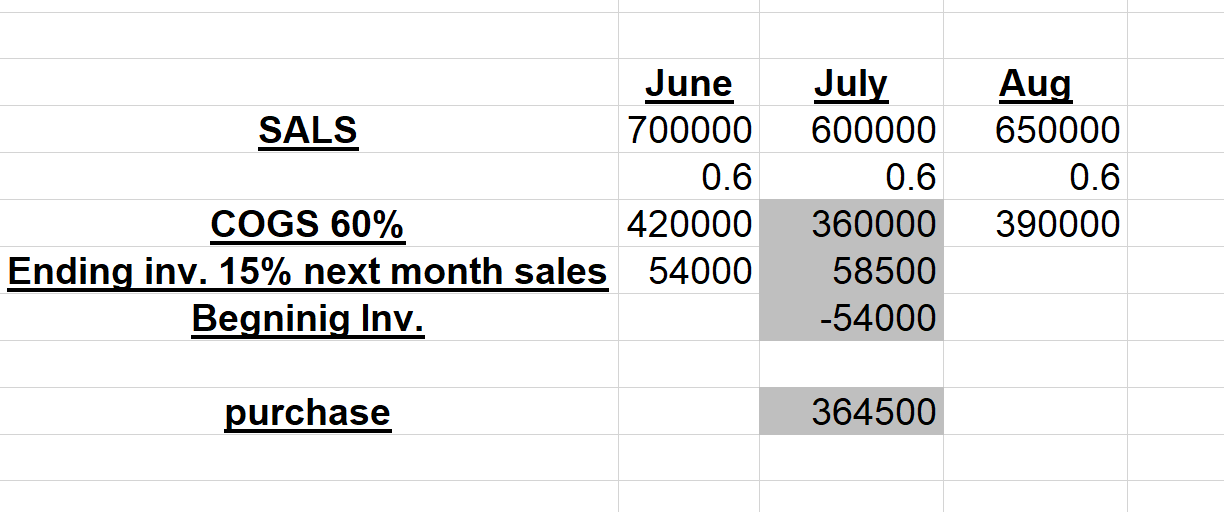Screen dimensions: 1224x512
Task: Click the SALS row label
Action: tap(308, 130)
